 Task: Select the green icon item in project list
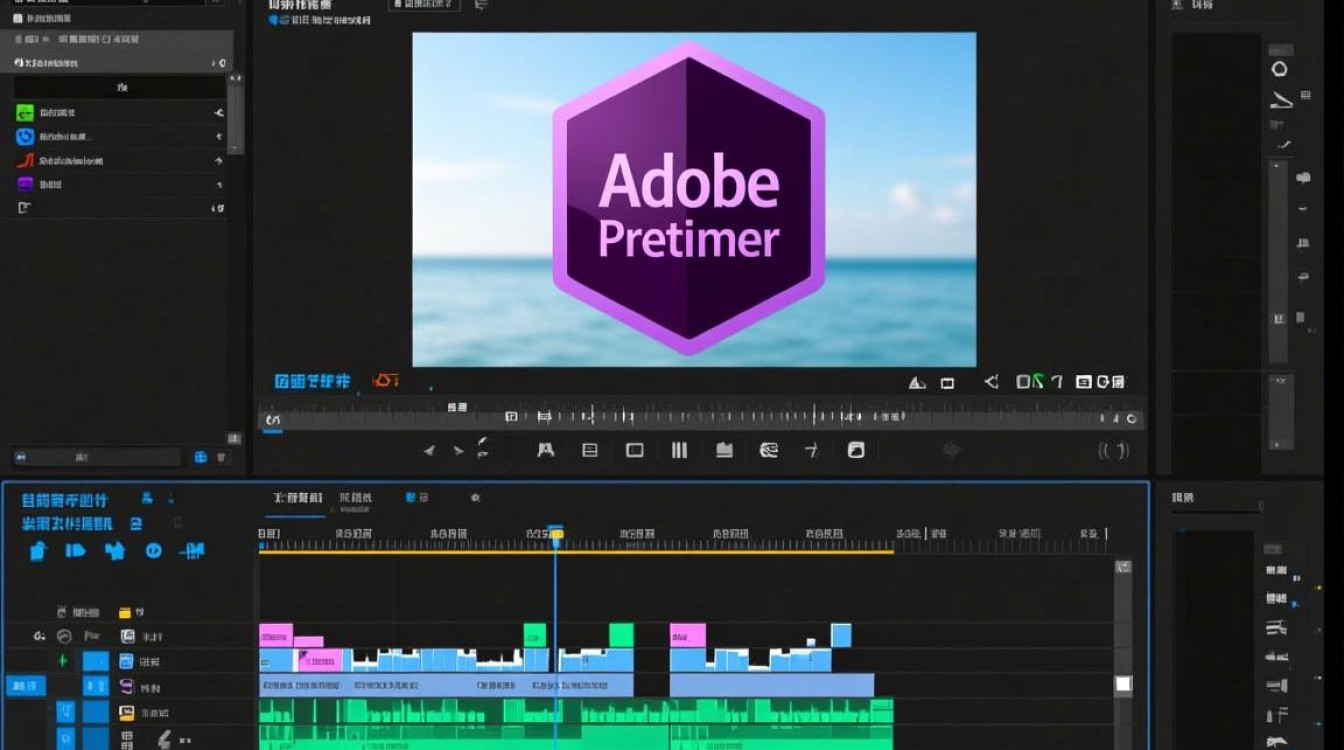pyautogui.click(x=25, y=113)
